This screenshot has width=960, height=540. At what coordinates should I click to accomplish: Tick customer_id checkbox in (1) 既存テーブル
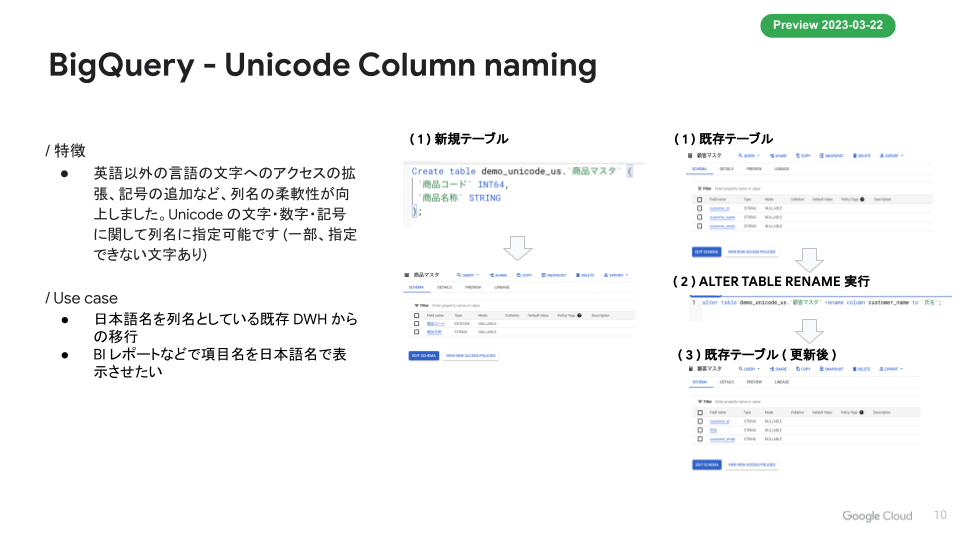coord(700,208)
